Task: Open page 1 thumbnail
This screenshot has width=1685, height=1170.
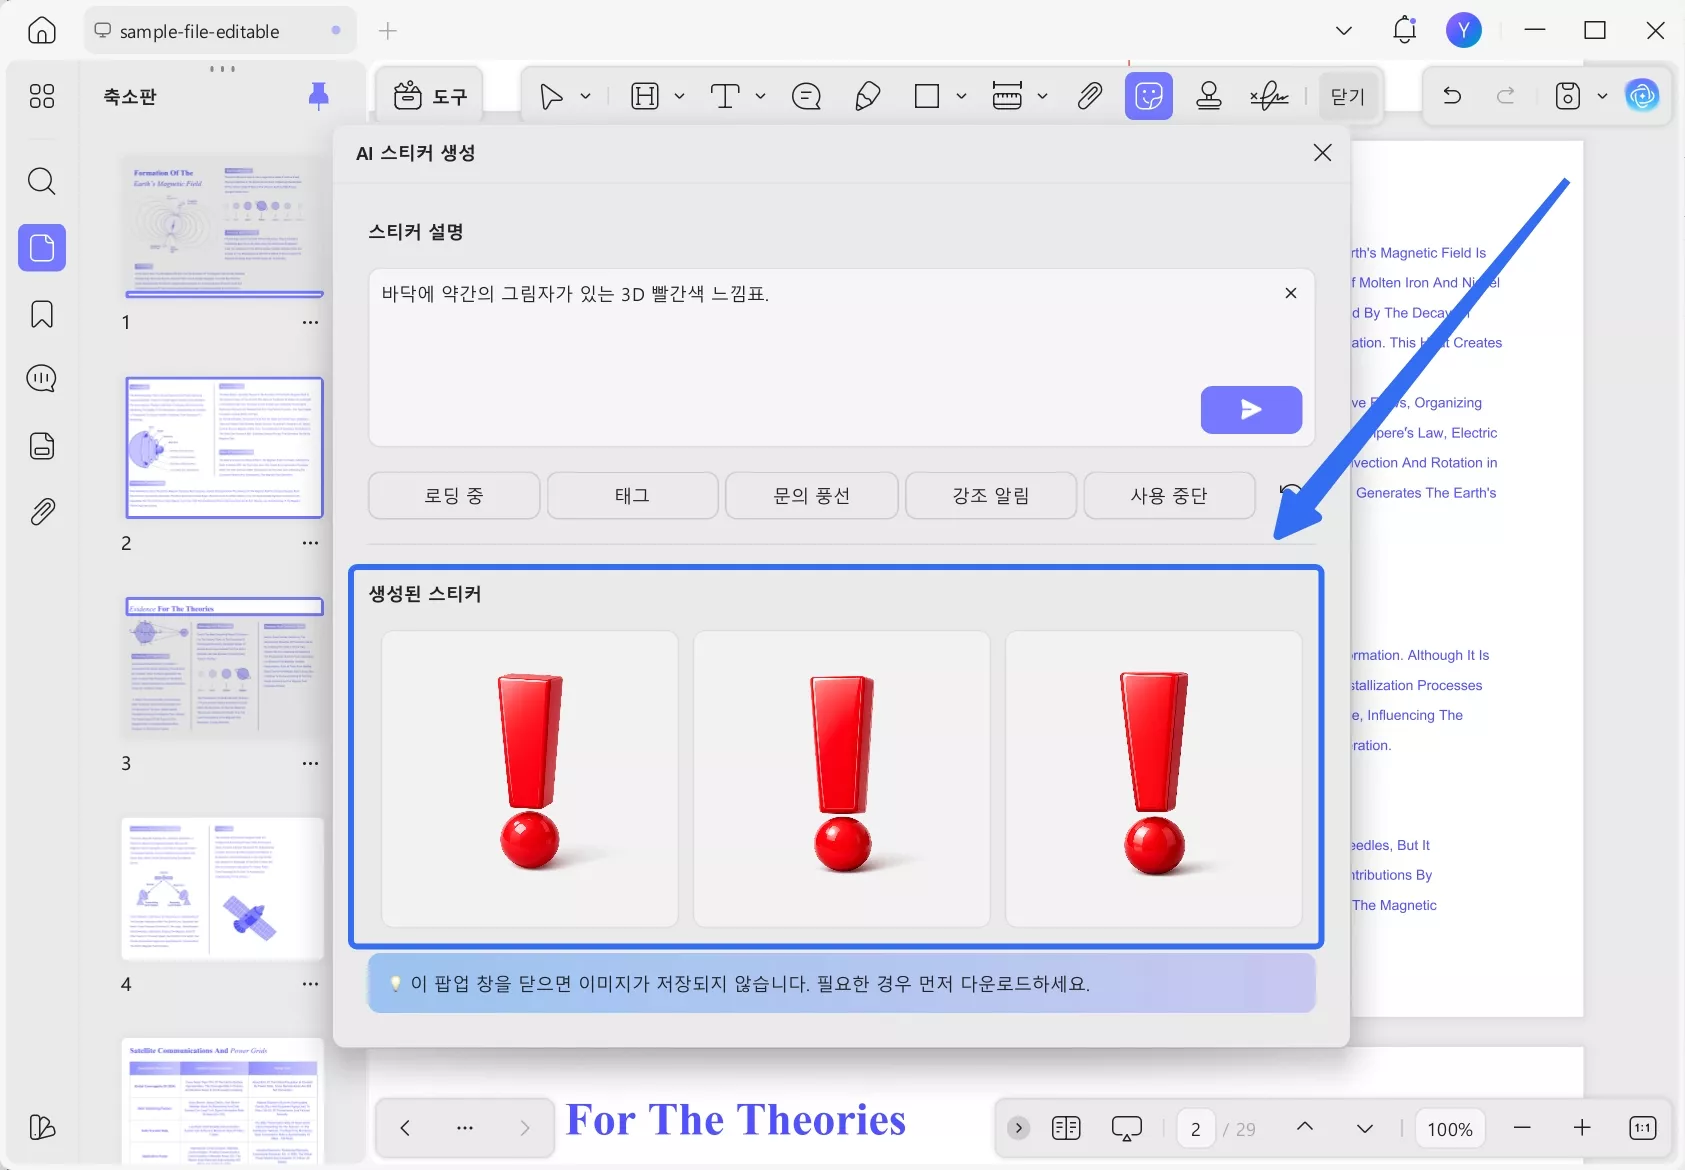Action: [224, 226]
